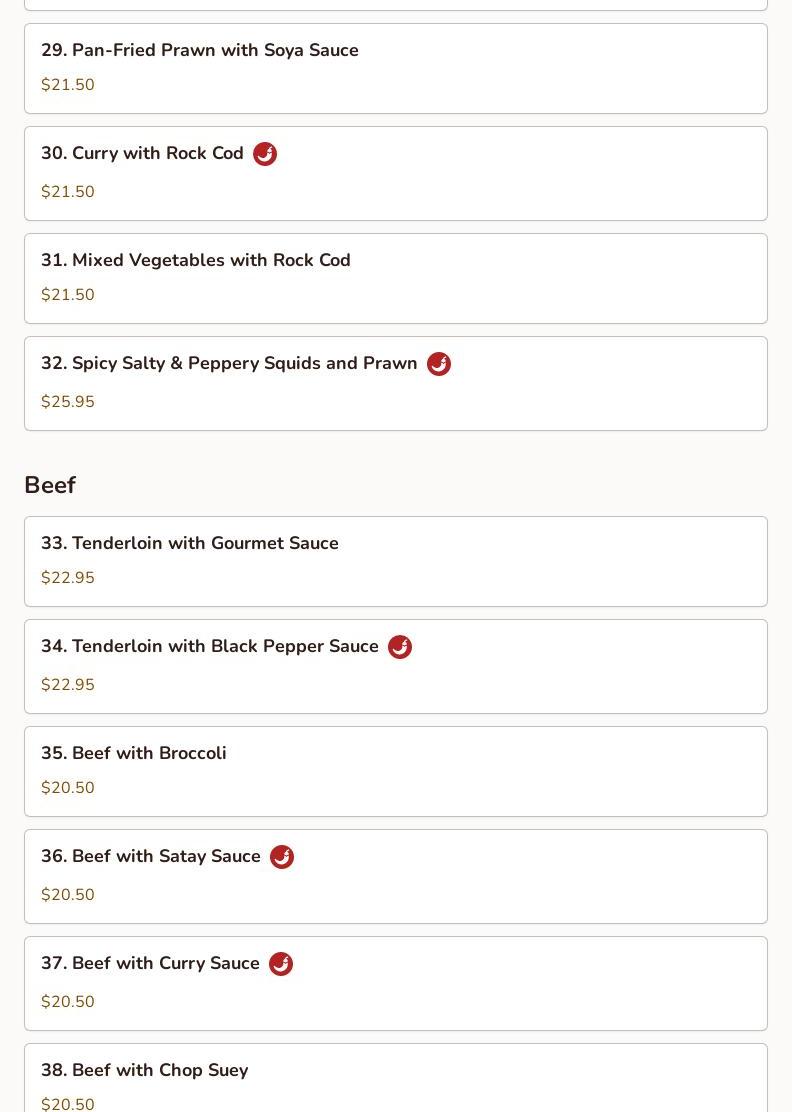
Task: Select 30. Curry with Rock Cod card
Action: 396,174
